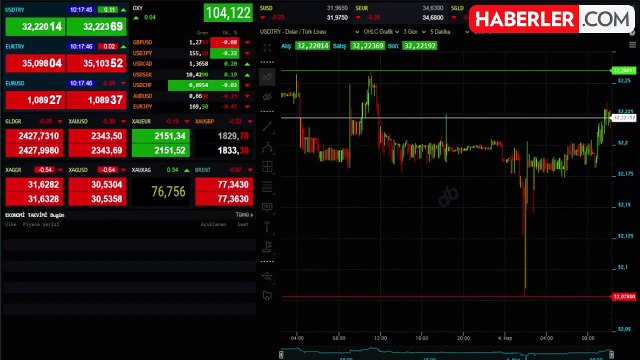The height and width of the screenshot is (360, 640).
Task: Click the Son value 32,22192 above chart
Action: coord(420,46)
